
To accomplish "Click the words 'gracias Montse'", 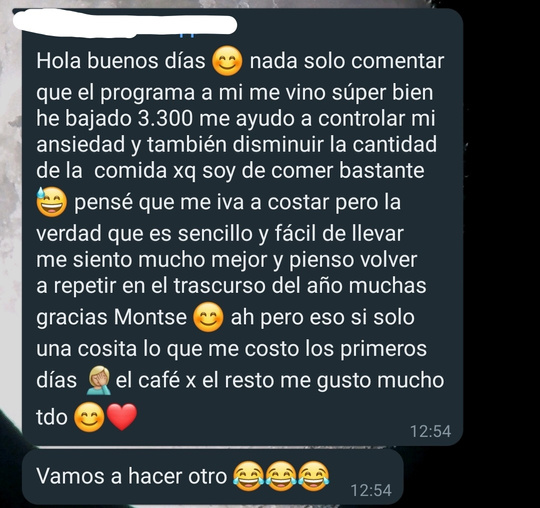I will [x=112, y=317].
